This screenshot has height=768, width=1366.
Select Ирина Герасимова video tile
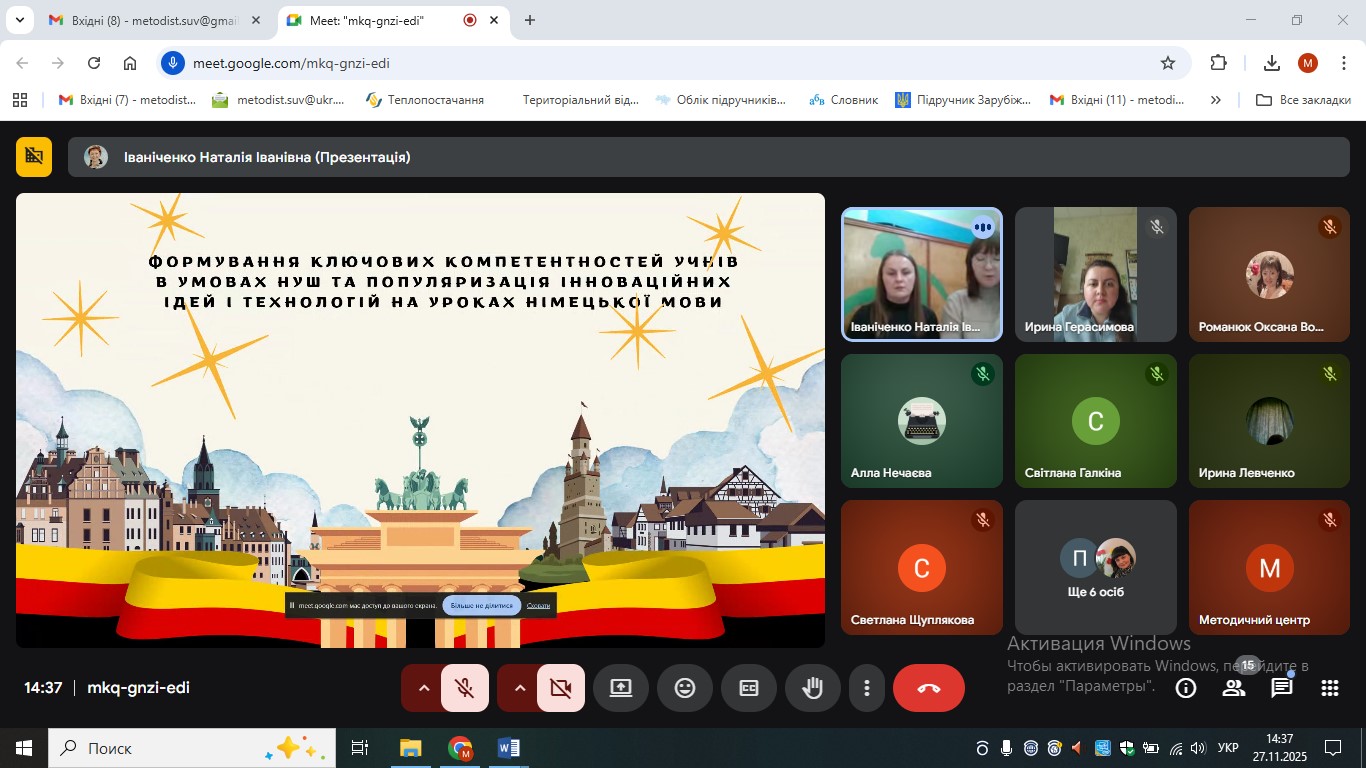pyautogui.click(x=1096, y=274)
